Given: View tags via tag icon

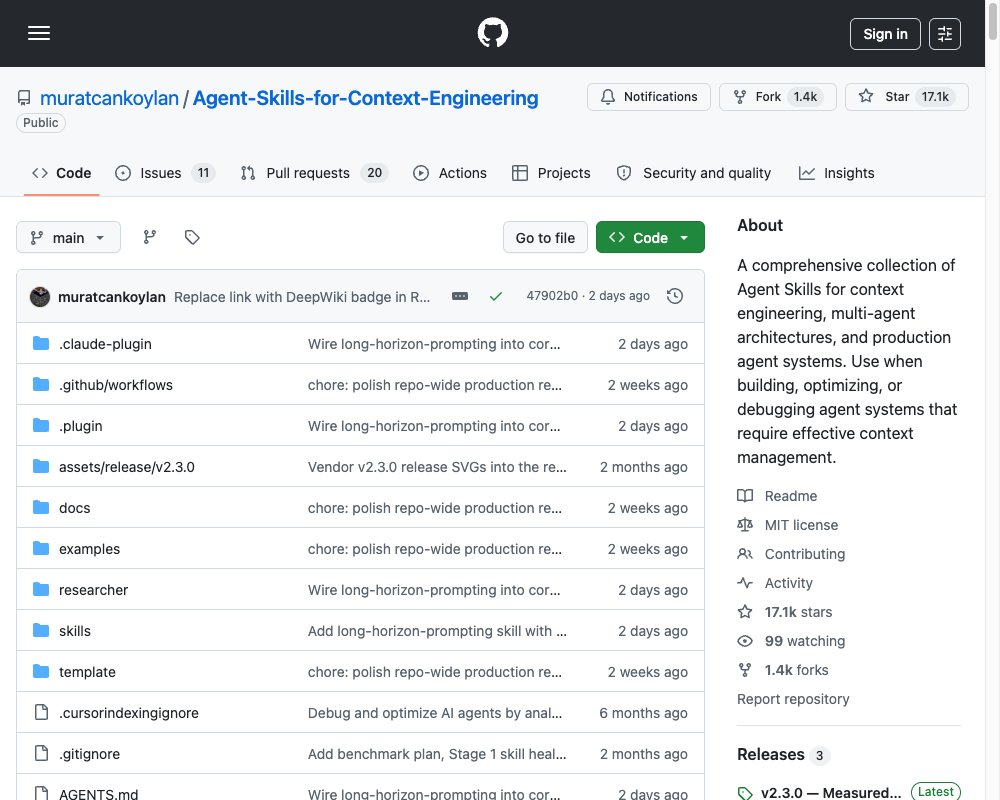Looking at the screenshot, I should 192,237.
